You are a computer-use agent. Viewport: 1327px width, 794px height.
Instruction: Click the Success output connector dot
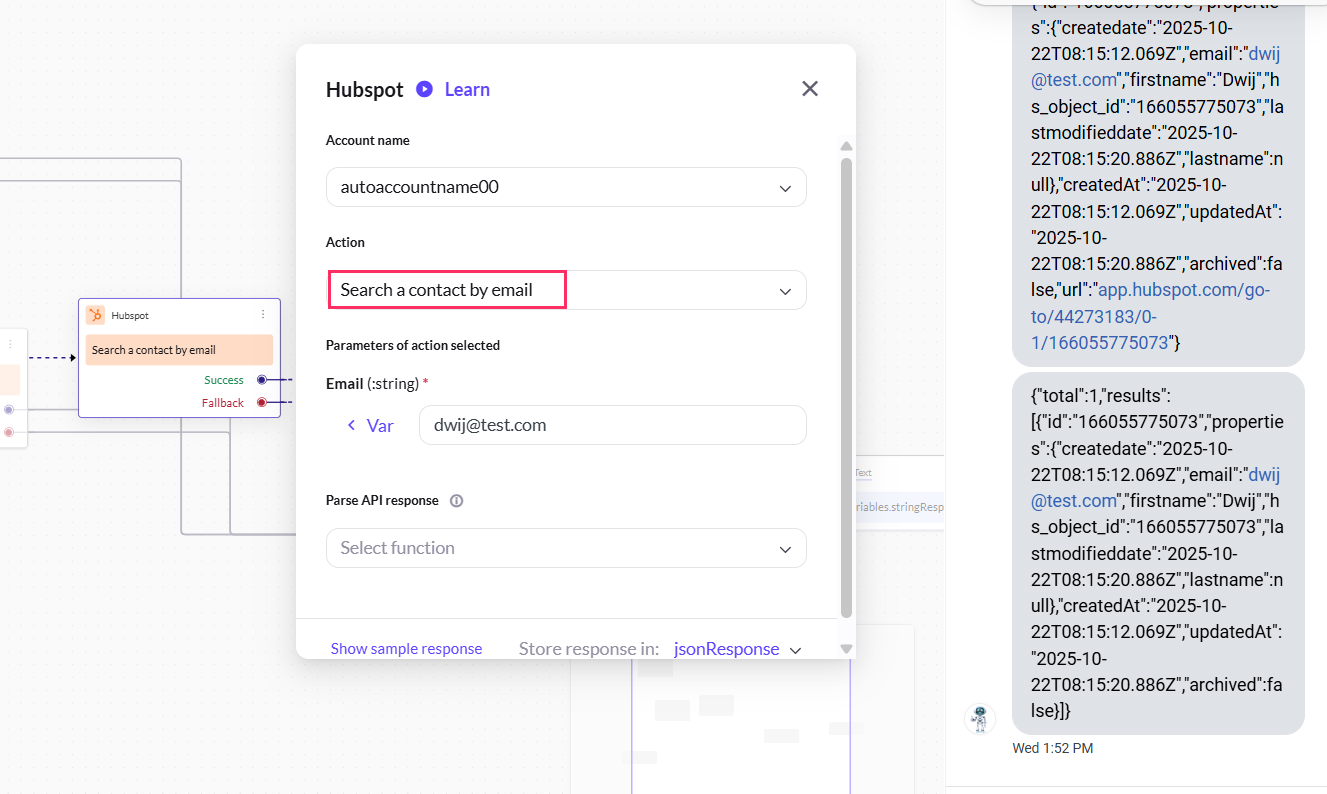tap(262, 380)
